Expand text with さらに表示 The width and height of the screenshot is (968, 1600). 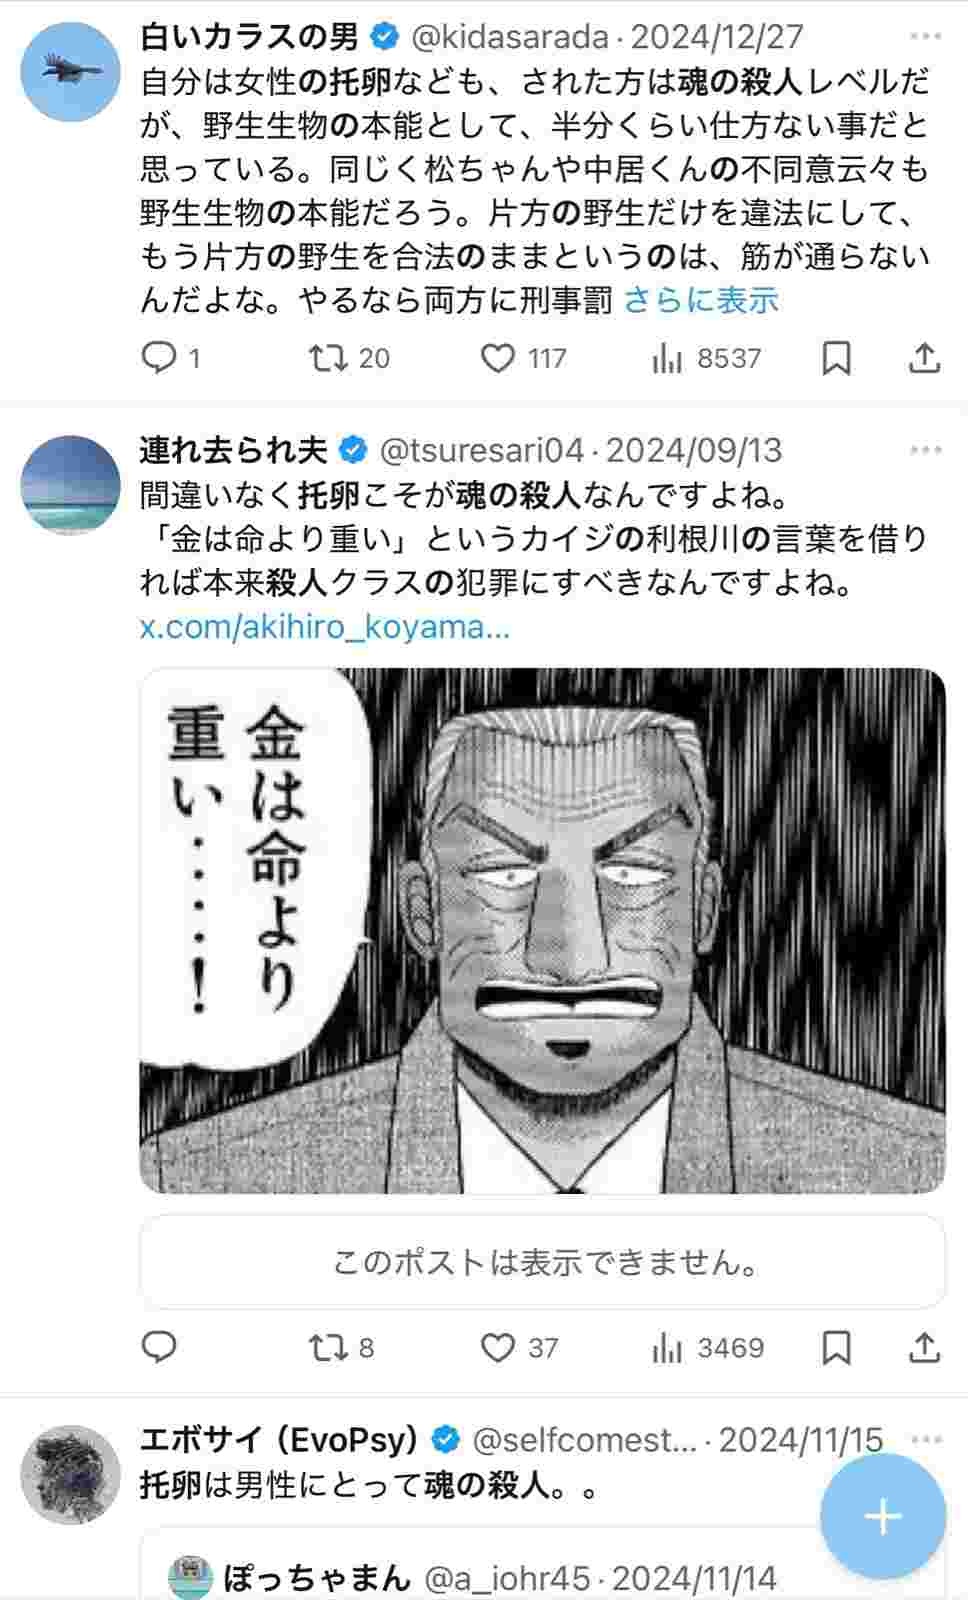[701, 300]
